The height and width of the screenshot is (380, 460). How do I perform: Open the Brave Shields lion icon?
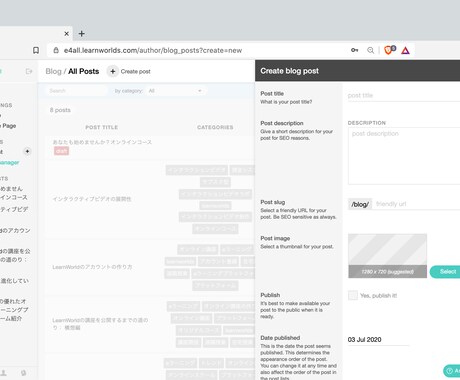coord(389,50)
